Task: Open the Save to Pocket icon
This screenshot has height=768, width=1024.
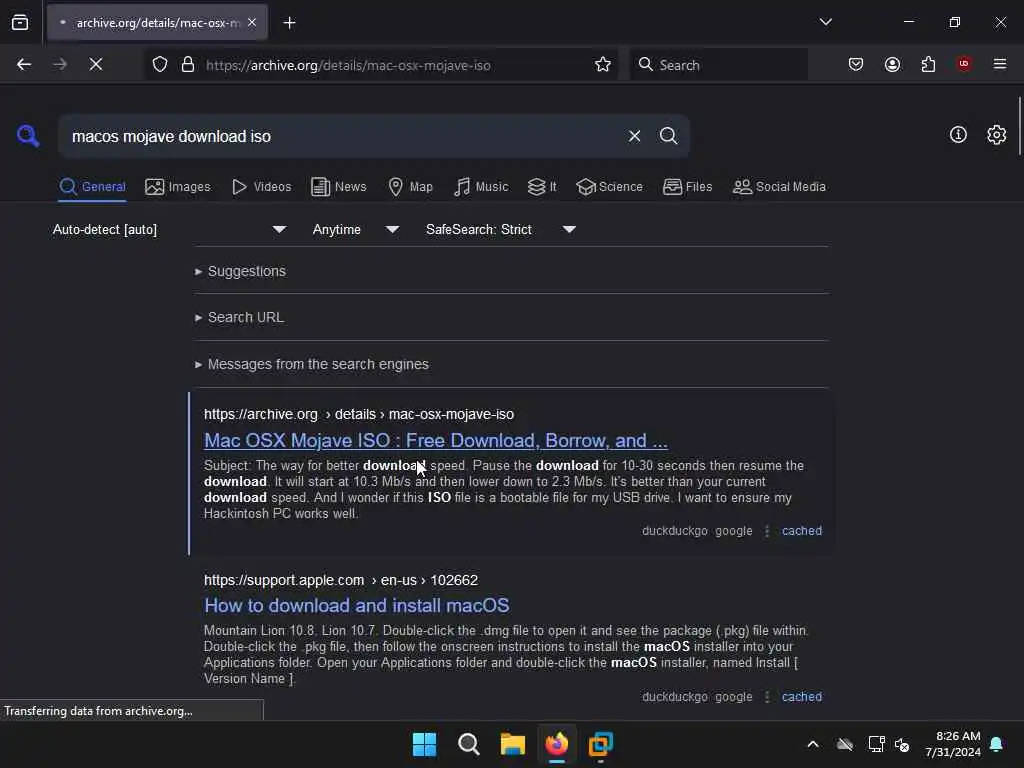Action: 856,64
